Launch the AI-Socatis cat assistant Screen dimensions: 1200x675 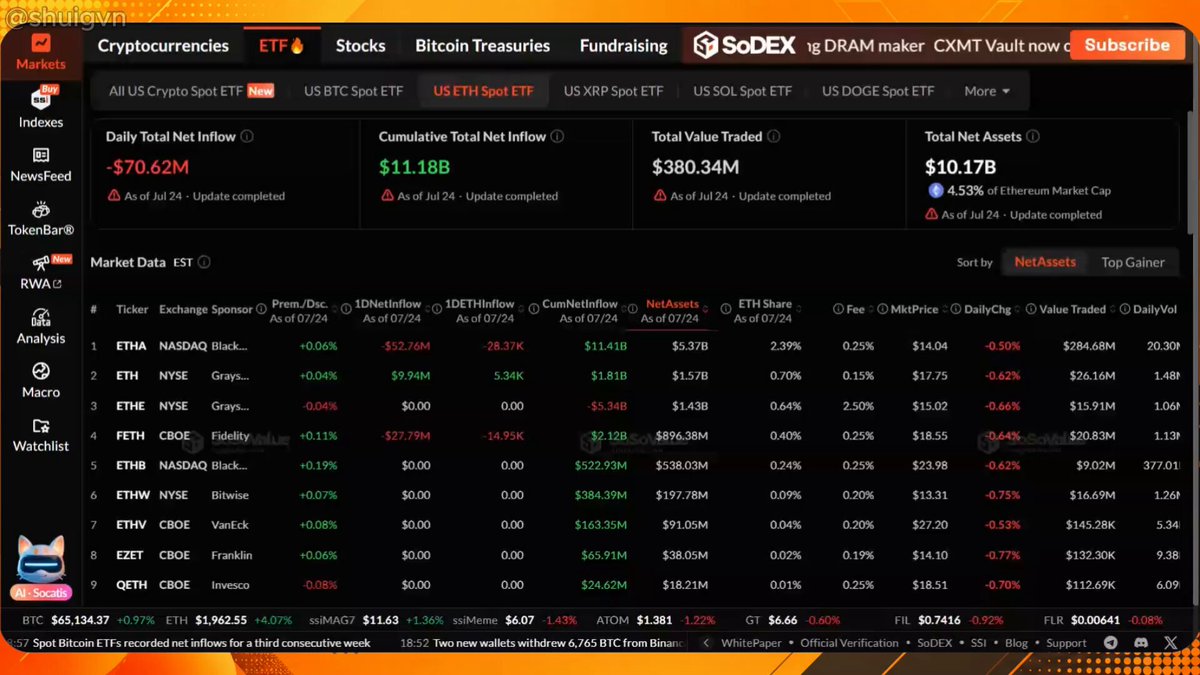tap(41, 566)
